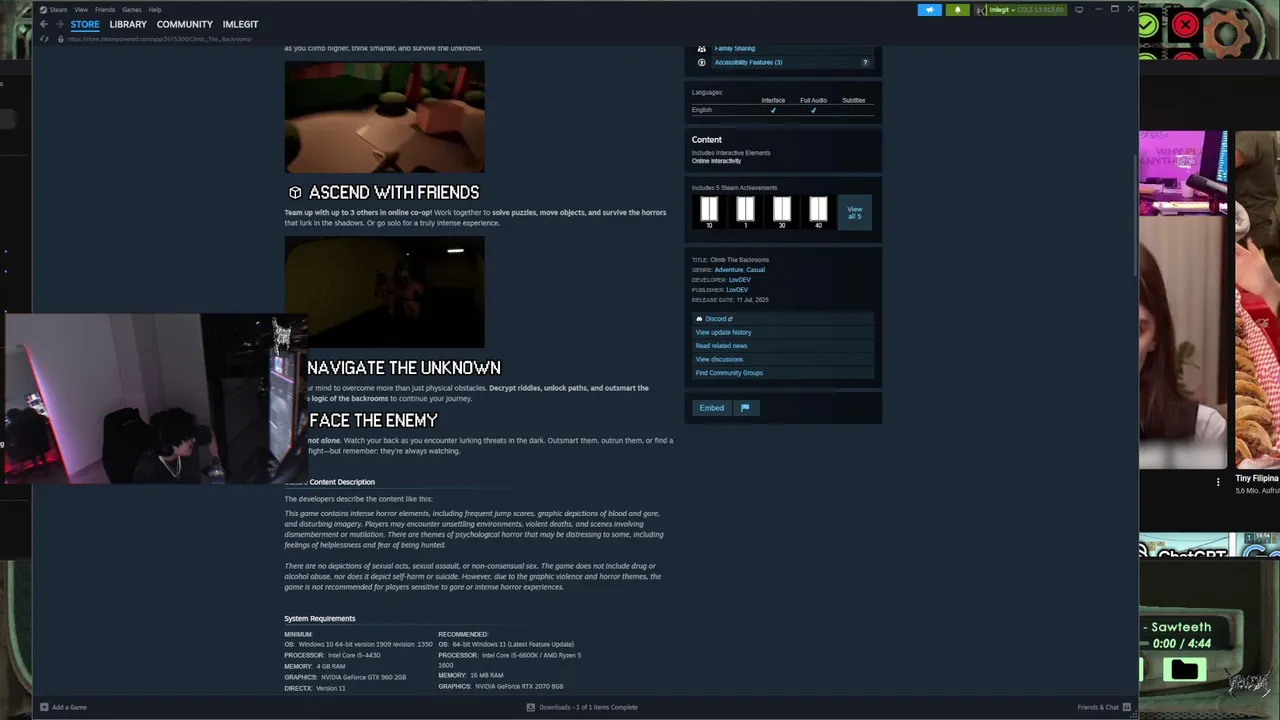1280x720 pixels.
Task: Click the flag report icon next to Embed
Action: (x=745, y=408)
